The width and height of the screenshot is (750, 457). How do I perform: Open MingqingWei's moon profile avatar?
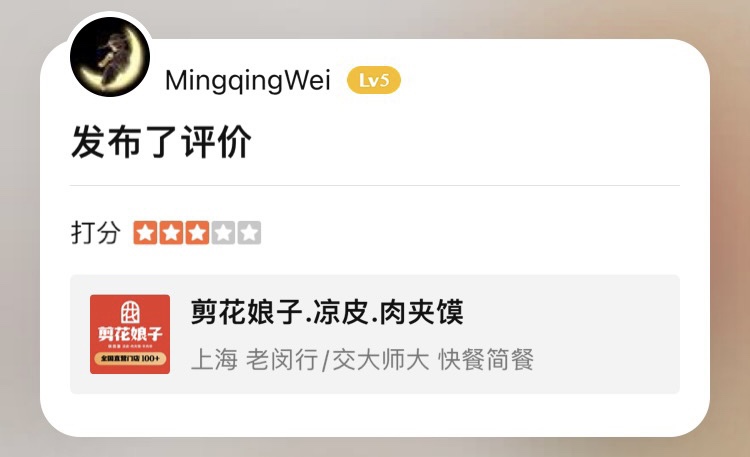pos(110,56)
